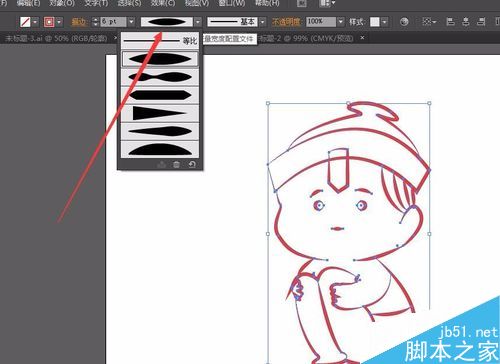Click the reset profiles icon
The image size is (500, 364).
click(x=192, y=164)
